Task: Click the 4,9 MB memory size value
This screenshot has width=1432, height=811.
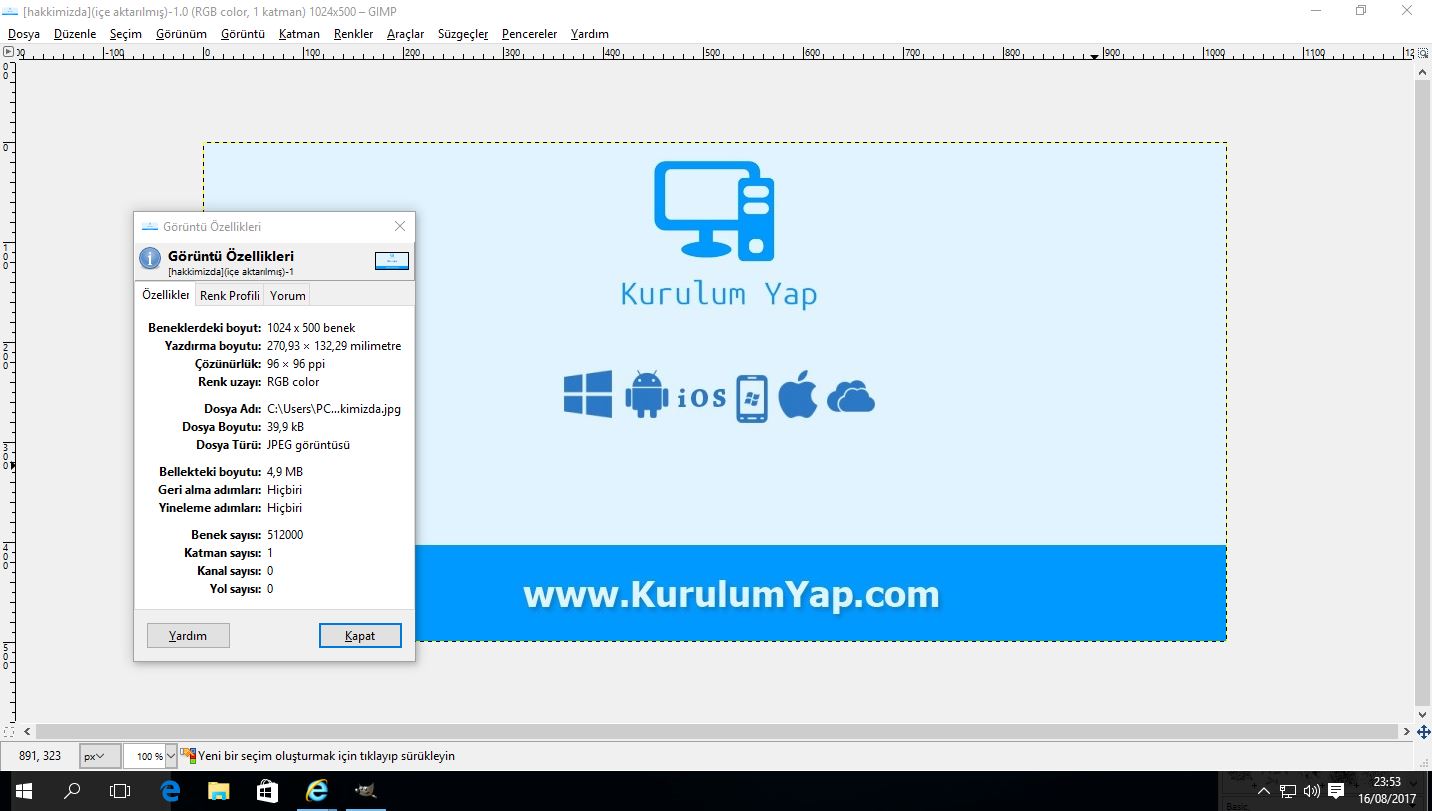Action: 285,472
